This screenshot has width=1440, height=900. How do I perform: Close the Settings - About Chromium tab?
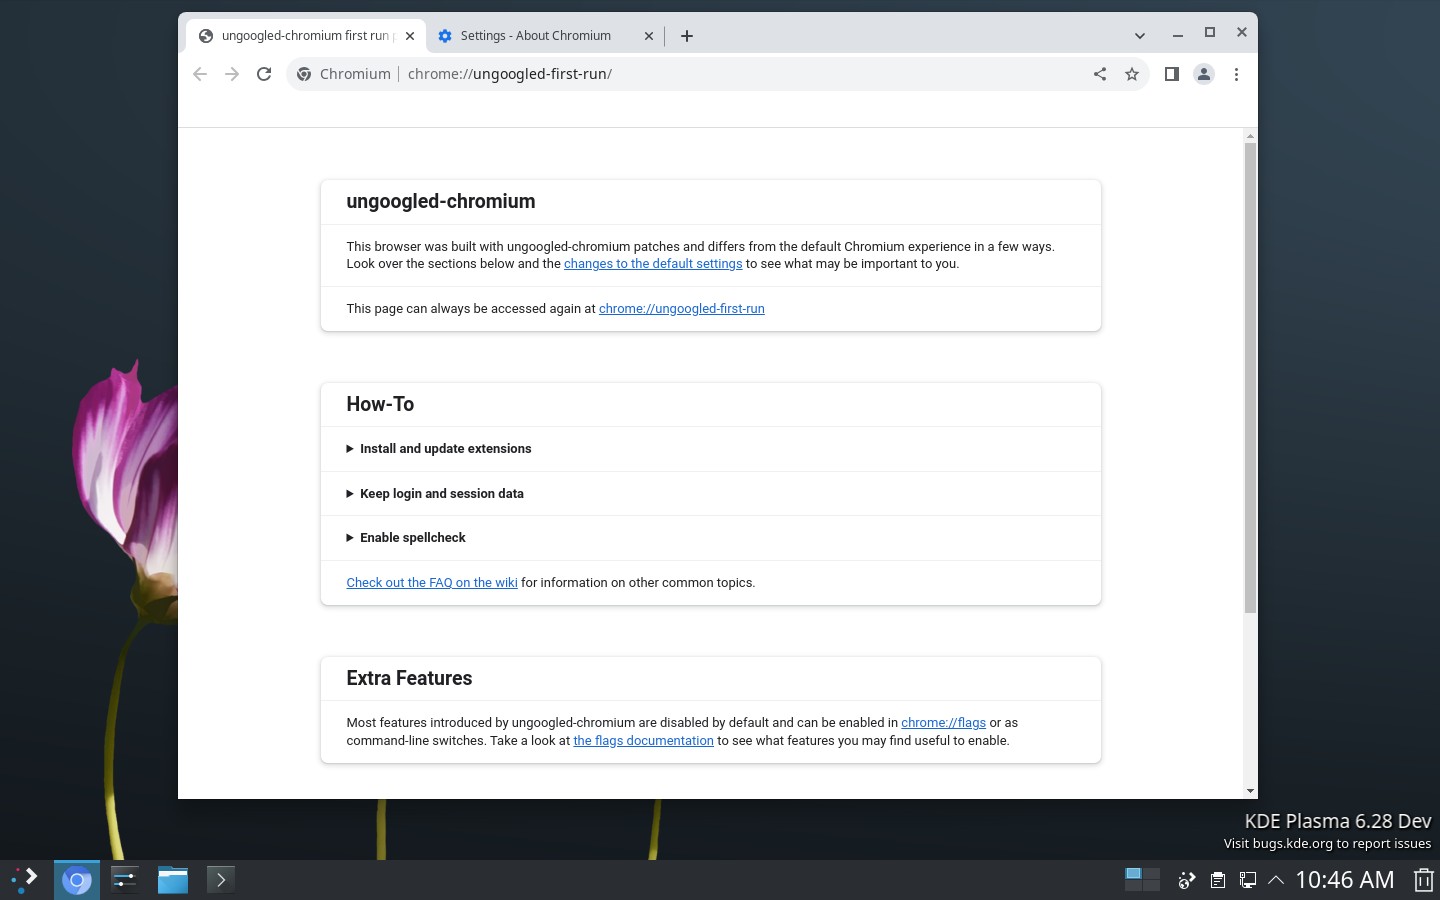coord(649,36)
